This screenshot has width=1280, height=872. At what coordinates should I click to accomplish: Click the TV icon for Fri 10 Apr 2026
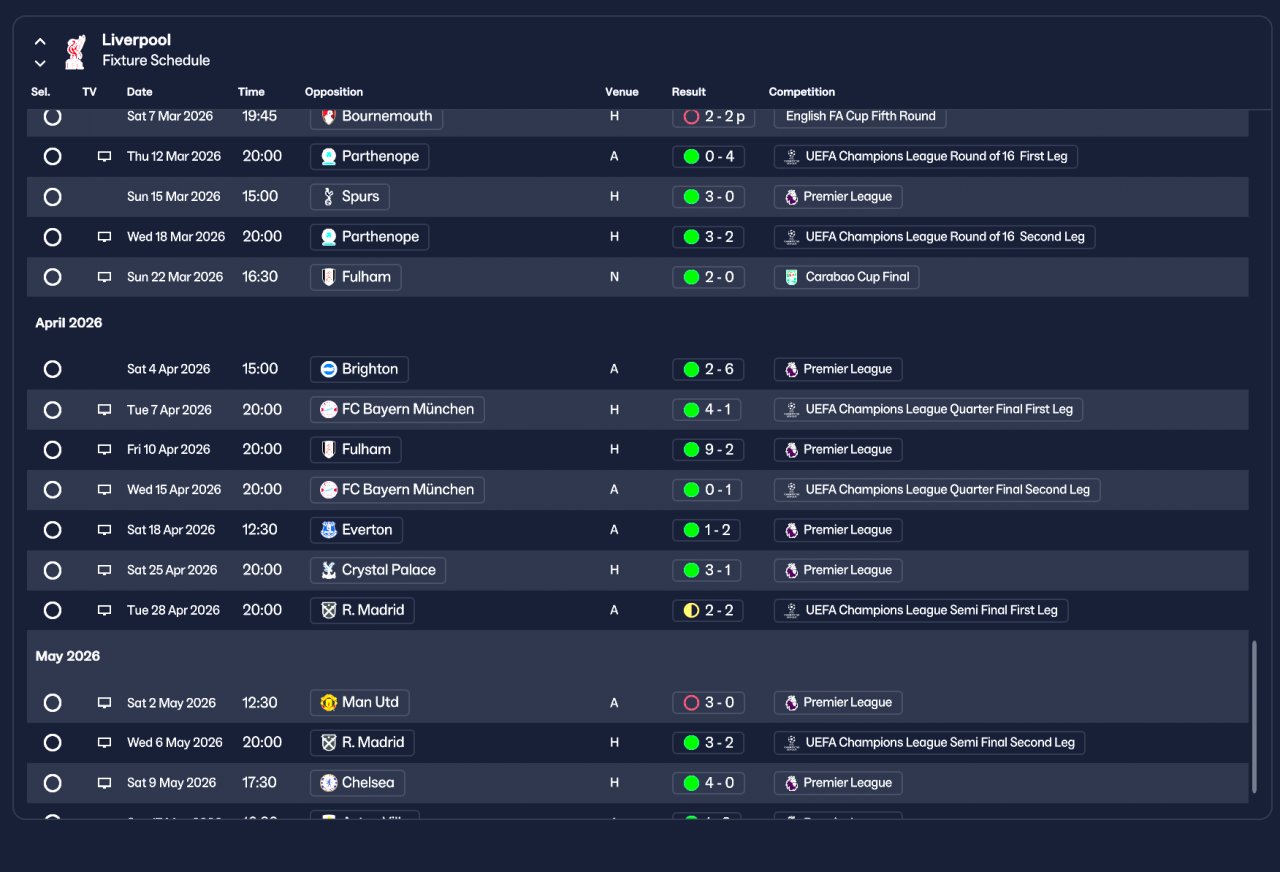click(104, 450)
